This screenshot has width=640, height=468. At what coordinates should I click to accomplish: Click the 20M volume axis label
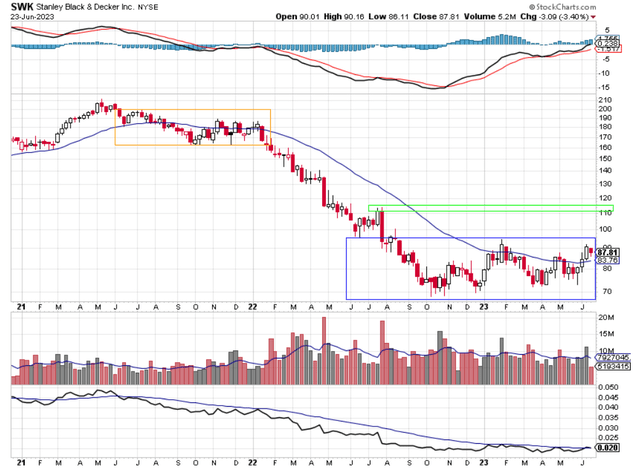(x=607, y=317)
